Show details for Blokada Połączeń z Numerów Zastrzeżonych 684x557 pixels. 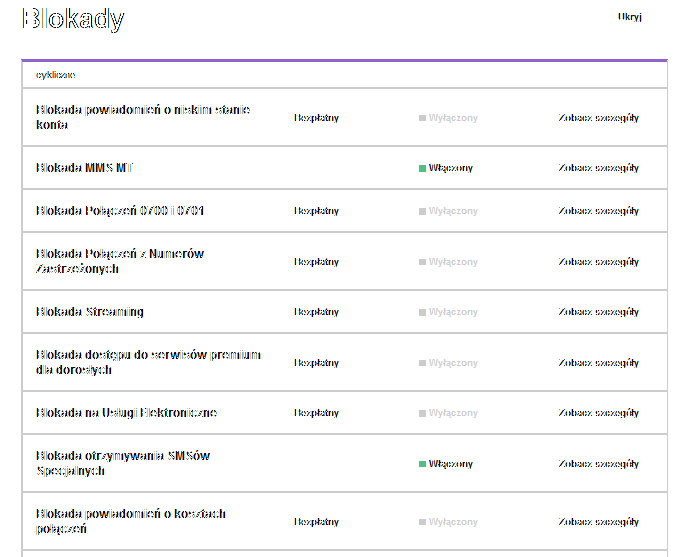[598, 262]
